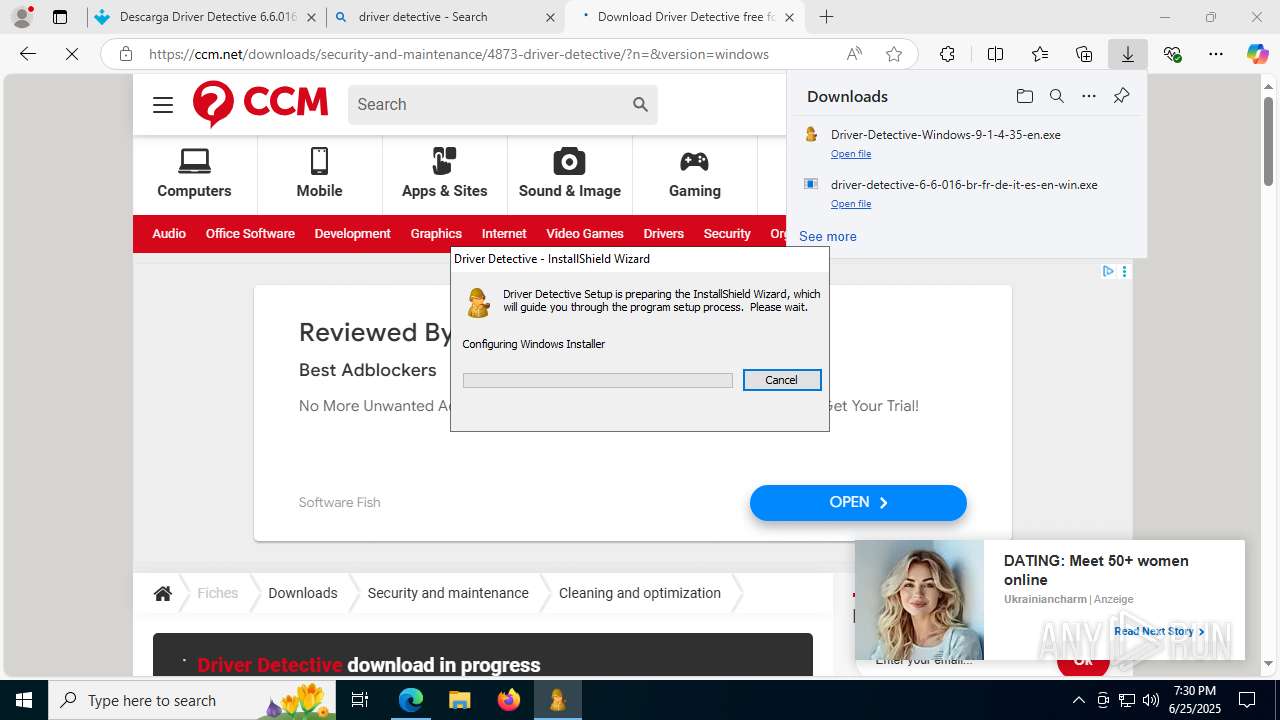Open a new browser tab
The width and height of the screenshot is (1280, 720).
point(826,17)
